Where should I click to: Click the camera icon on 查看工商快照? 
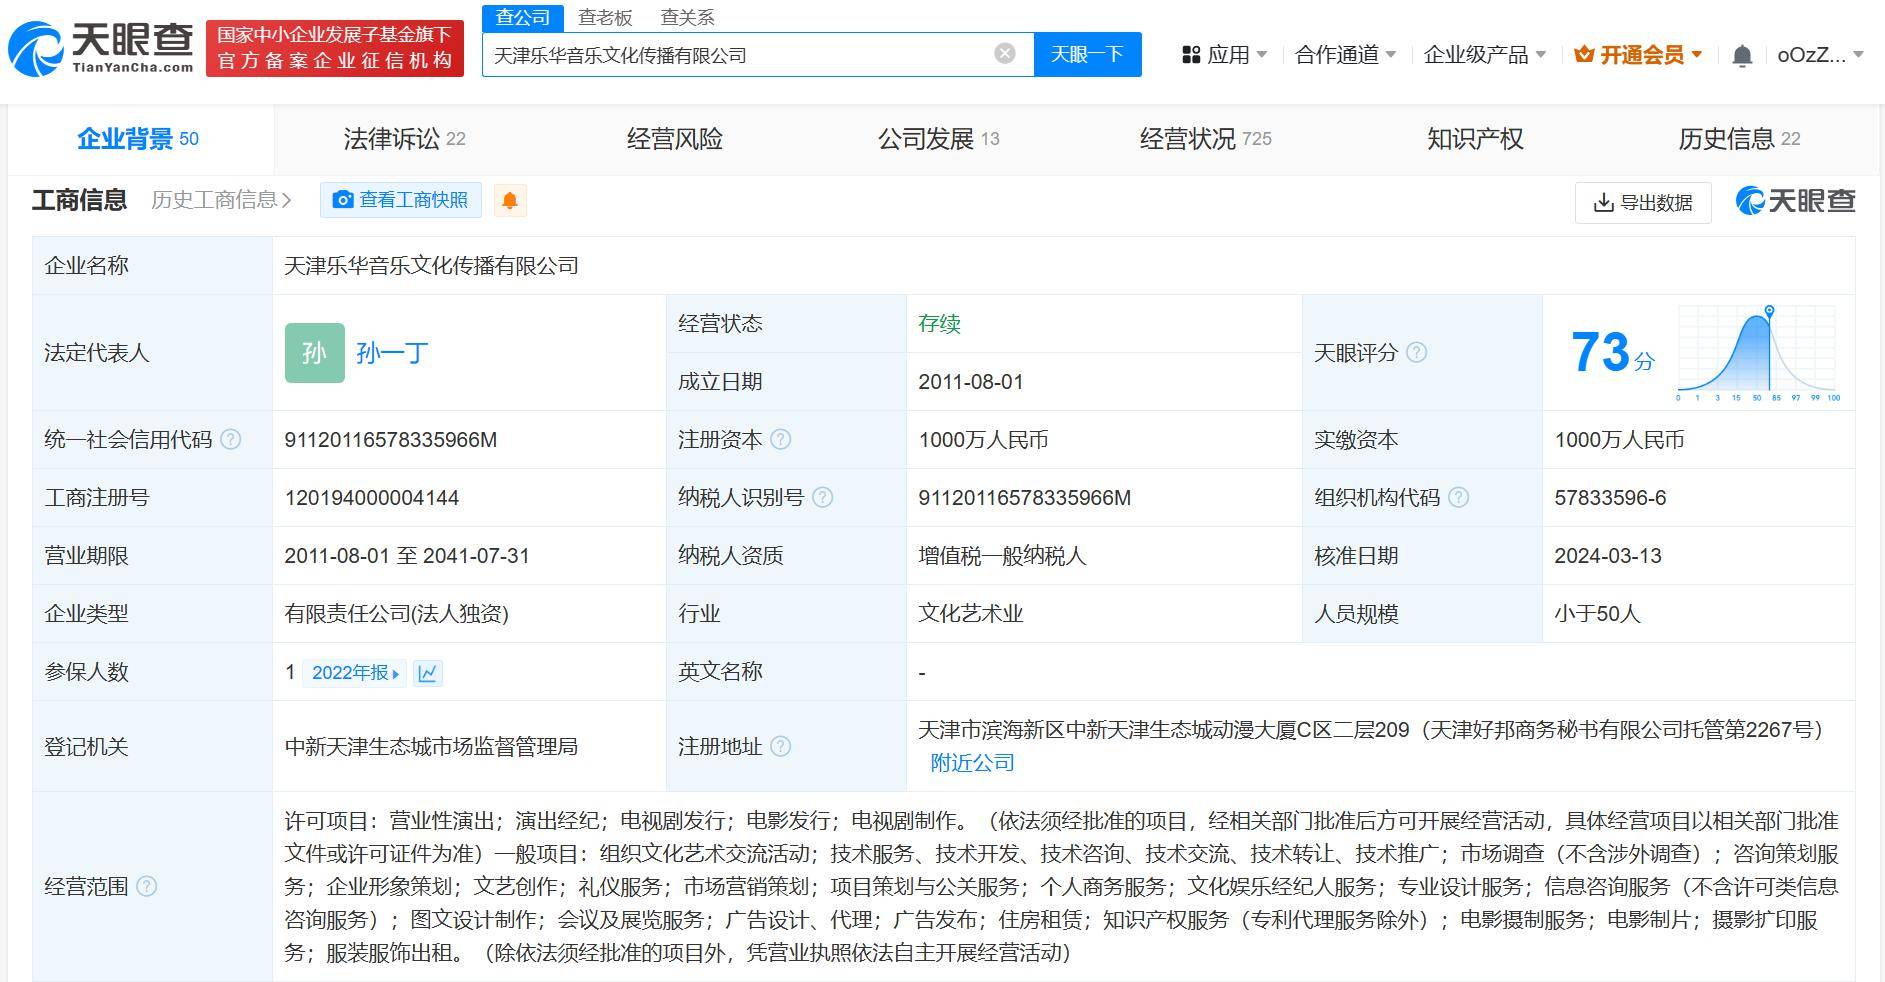click(x=343, y=200)
